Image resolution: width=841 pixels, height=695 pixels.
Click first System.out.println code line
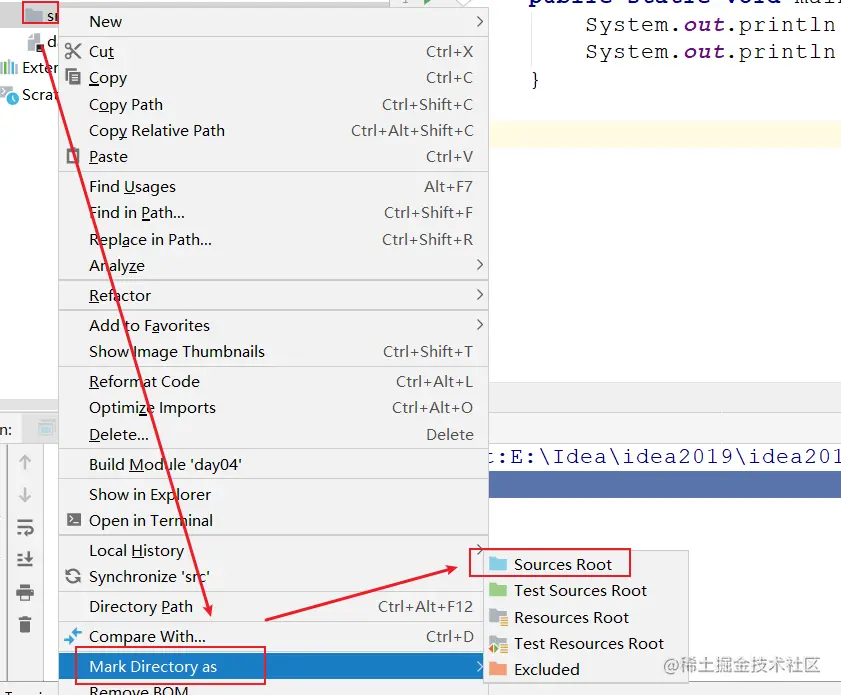pos(711,25)
